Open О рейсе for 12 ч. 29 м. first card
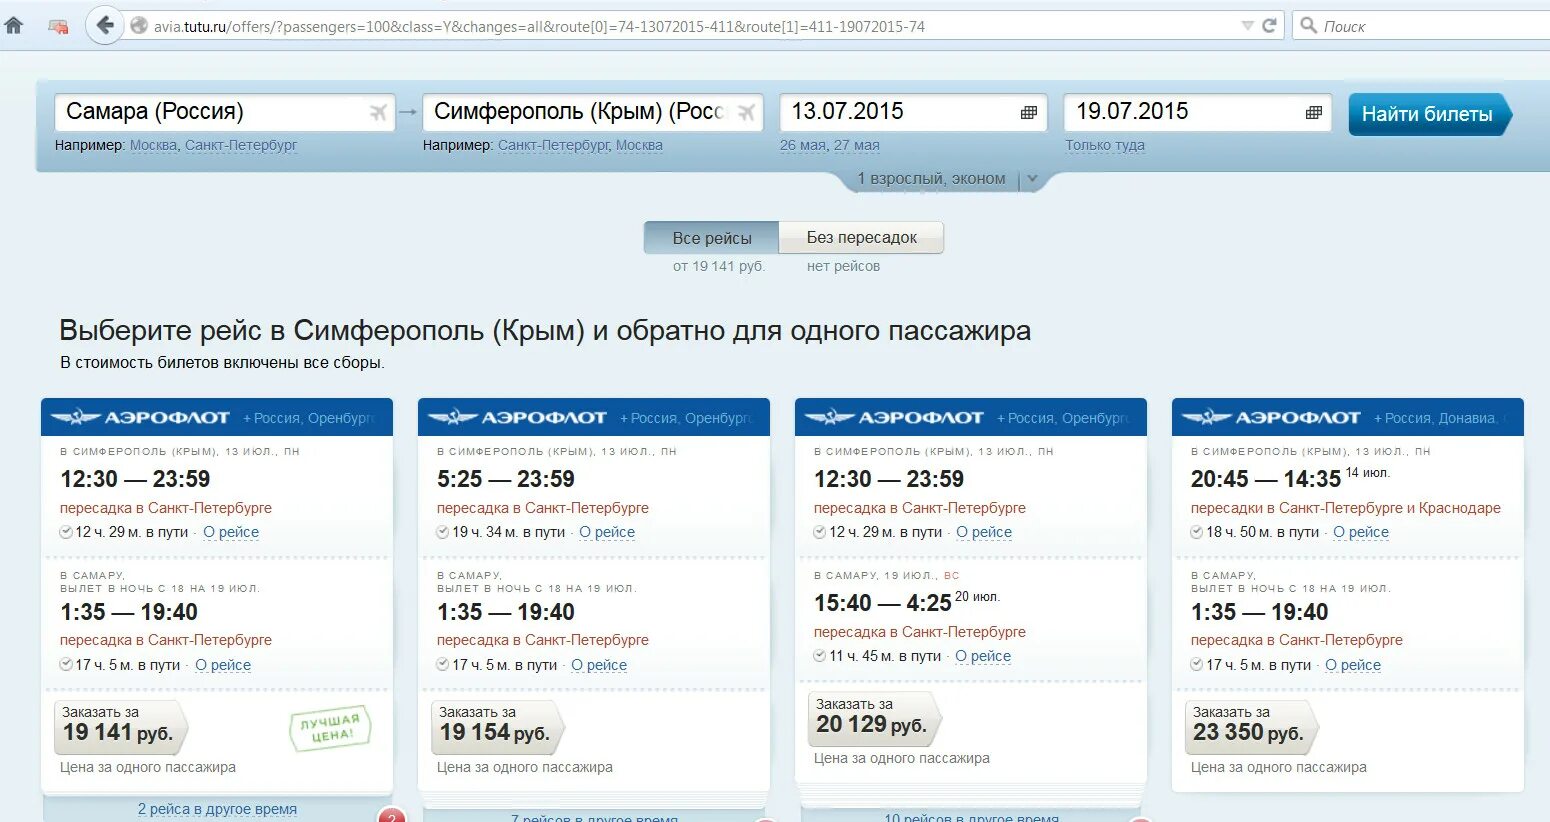 pyautogui.click(x=231, y=532)
